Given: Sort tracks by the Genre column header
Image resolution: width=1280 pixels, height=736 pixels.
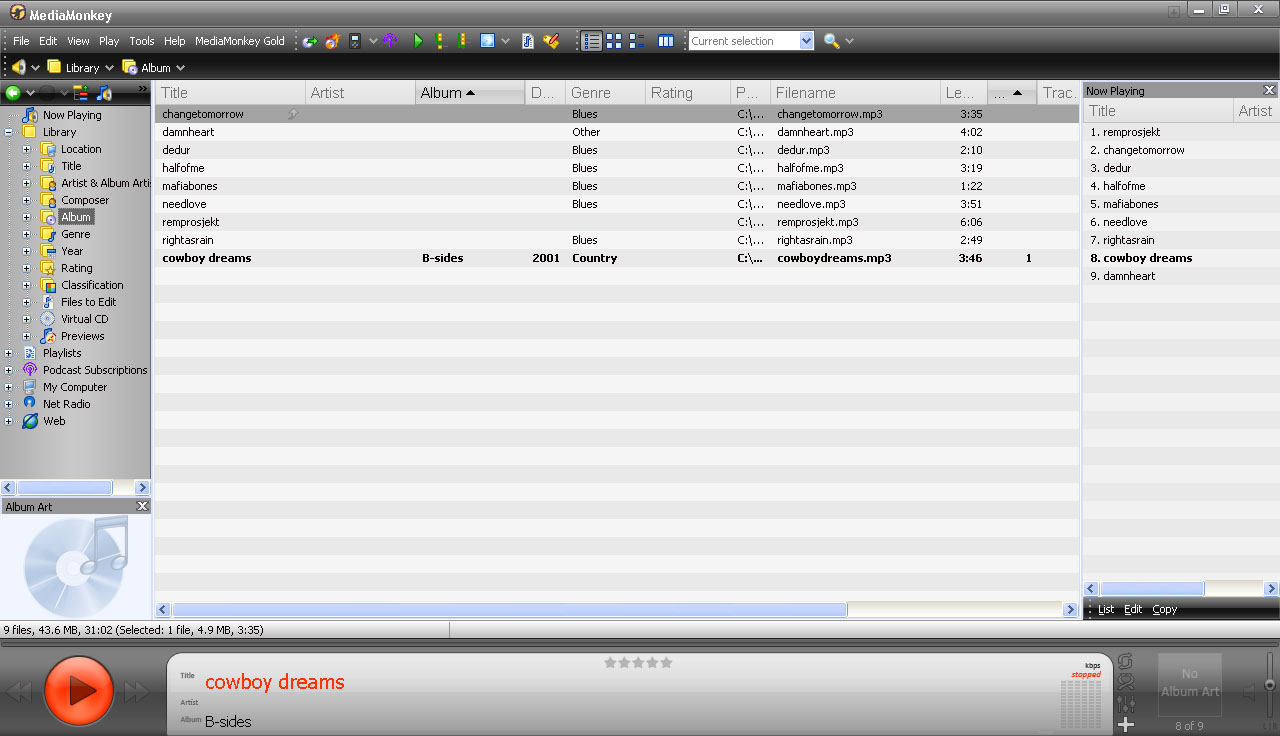Looking at the screenshot, I should click(x=605, y=93).
